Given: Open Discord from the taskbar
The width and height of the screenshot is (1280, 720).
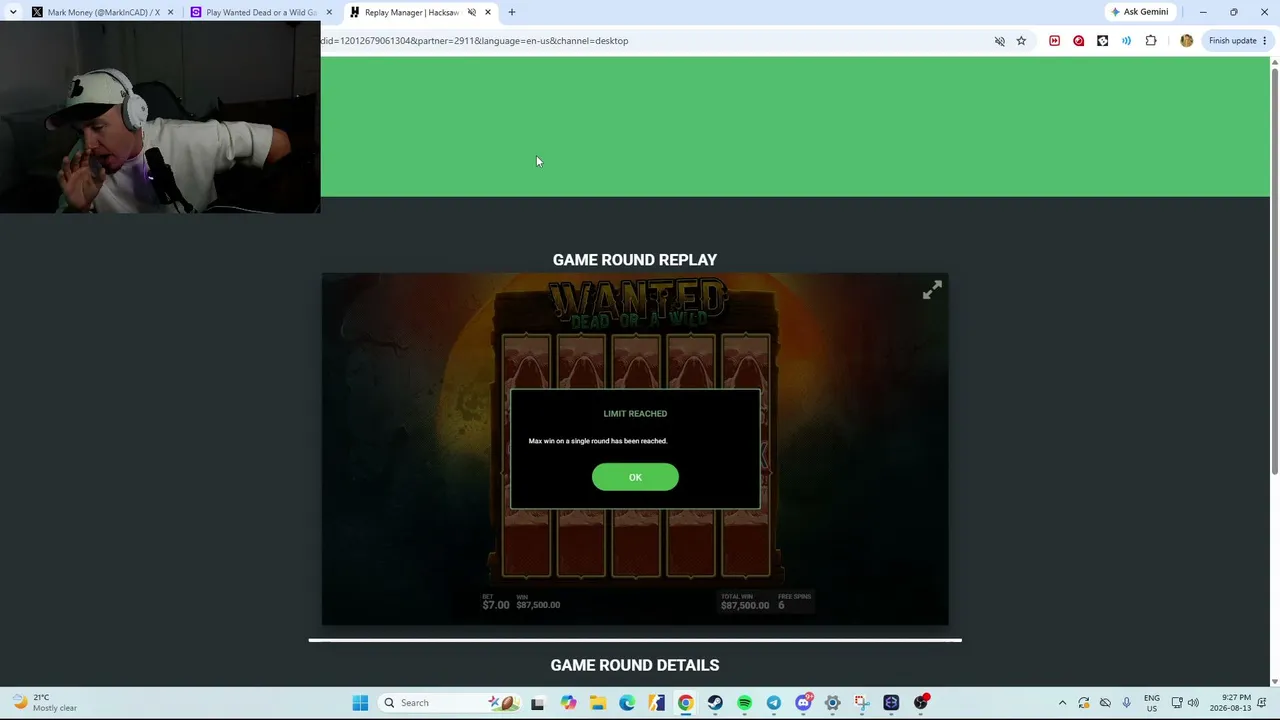Looking at the screenshot, I should point(803,703).
